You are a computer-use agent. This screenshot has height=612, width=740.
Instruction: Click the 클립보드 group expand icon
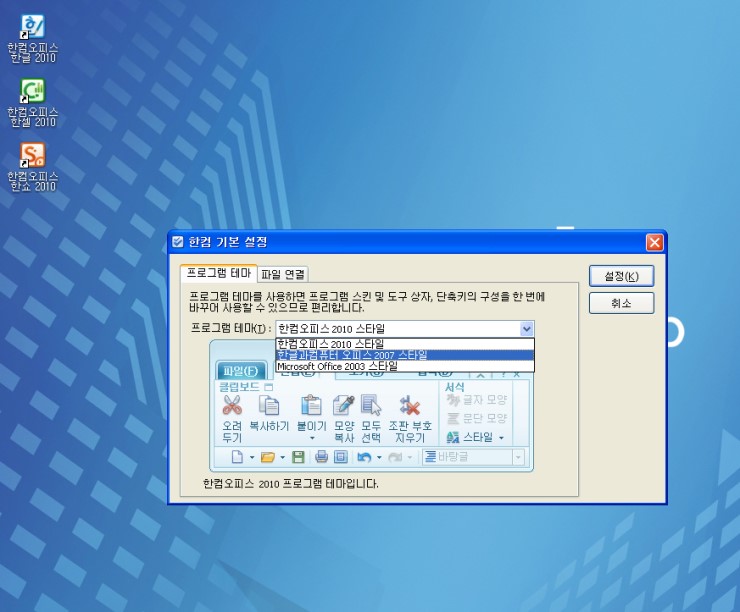tap(269, 387)
